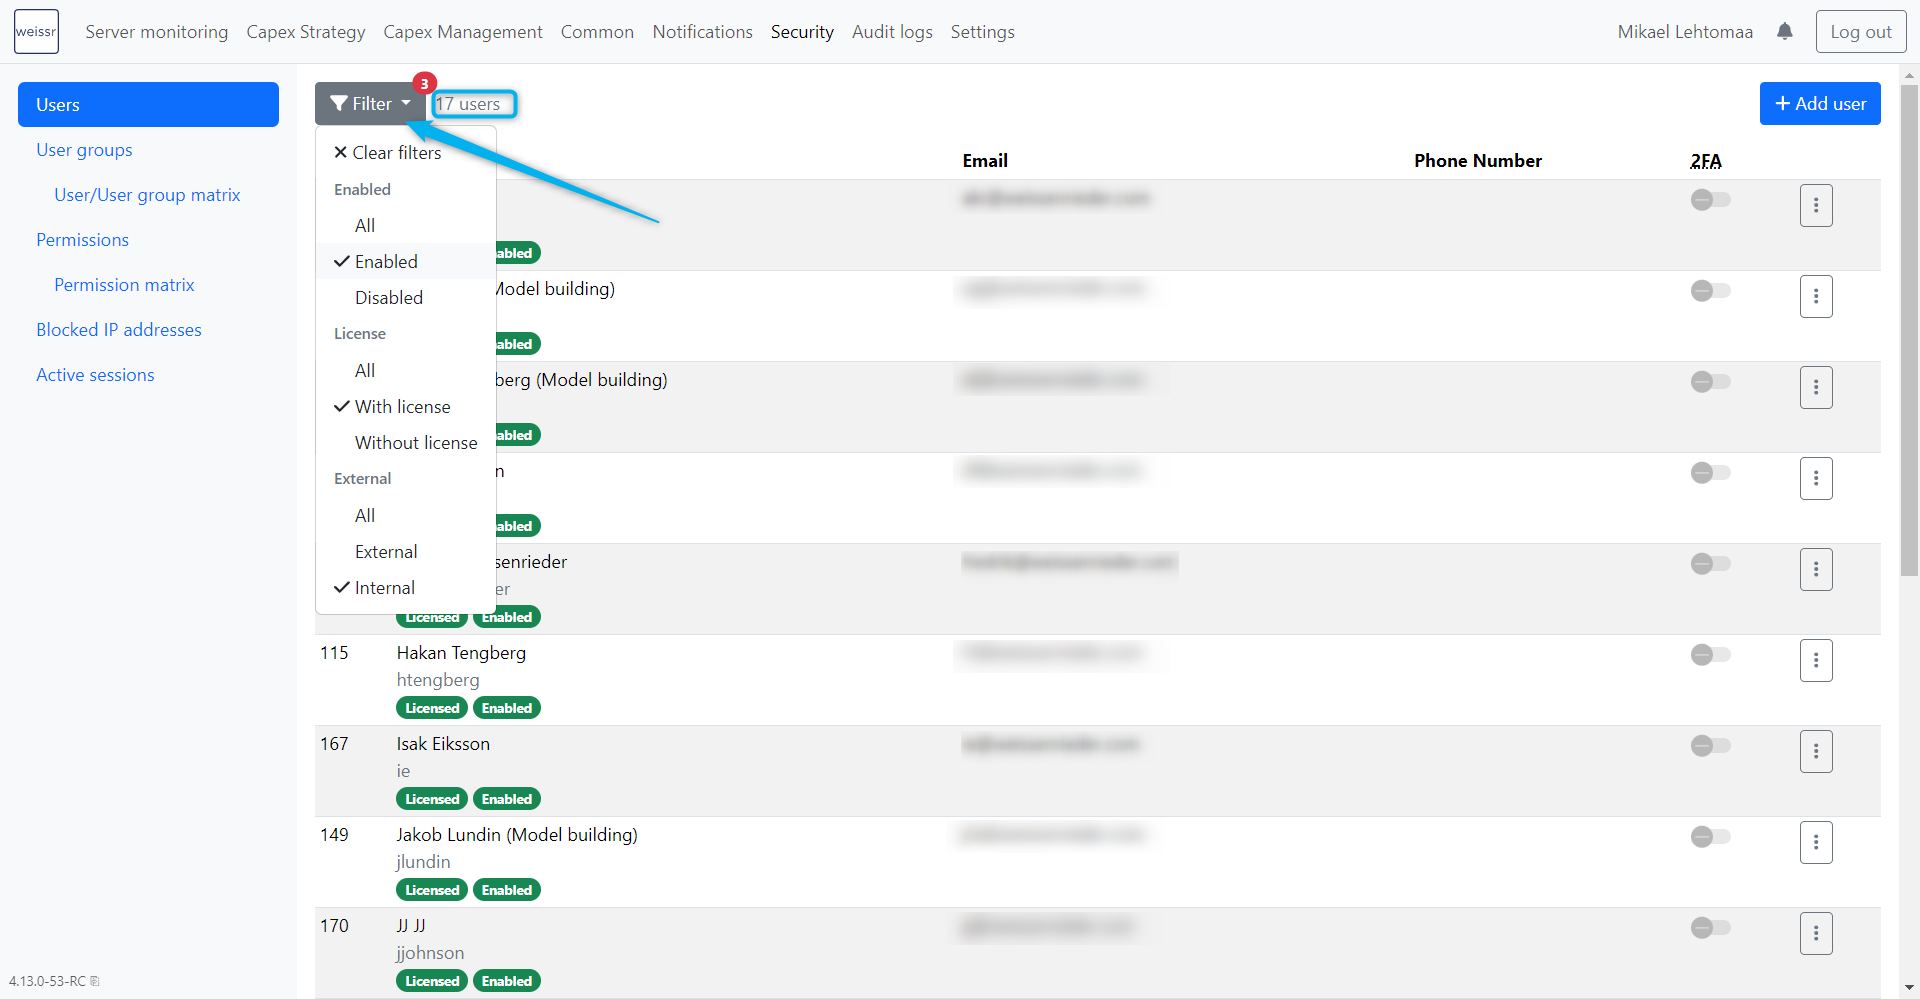Open Active sessions sidebar link

[95, 375]
